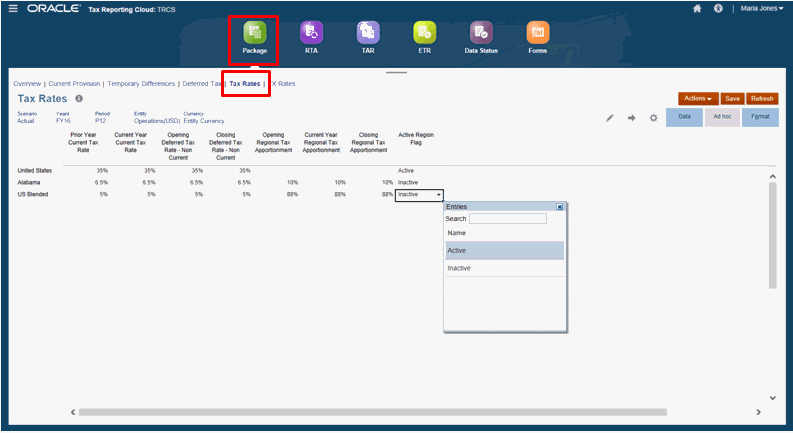This screenshot has width=793, height=433.
Task: Open the hamburger navigator menu
Action: [x=13, y=9]
